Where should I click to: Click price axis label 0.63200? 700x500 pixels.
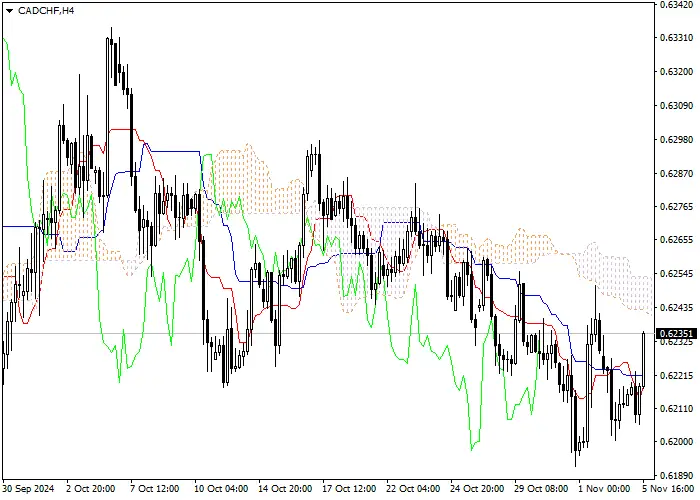click(x=677, y=72)
